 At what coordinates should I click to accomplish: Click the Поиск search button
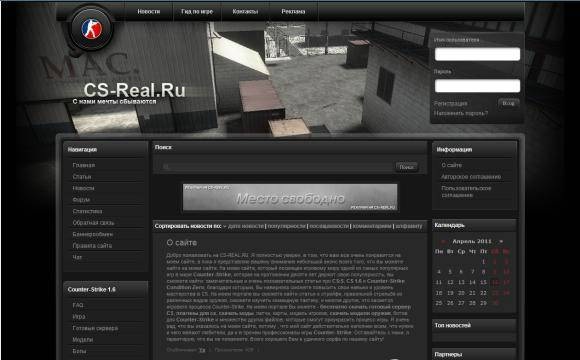point(407,167)
